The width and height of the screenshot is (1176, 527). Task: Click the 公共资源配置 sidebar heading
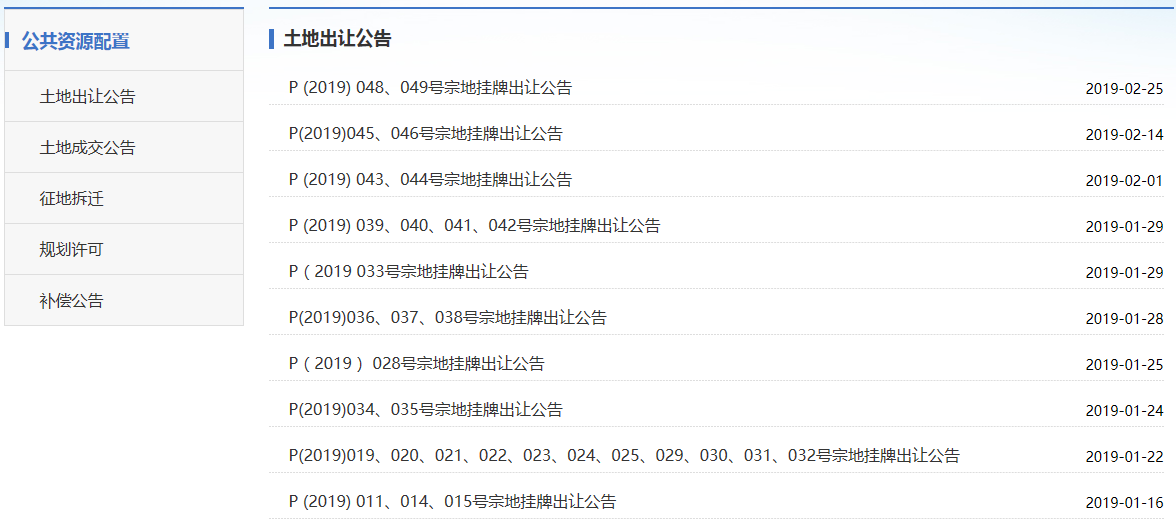[76, 41]
